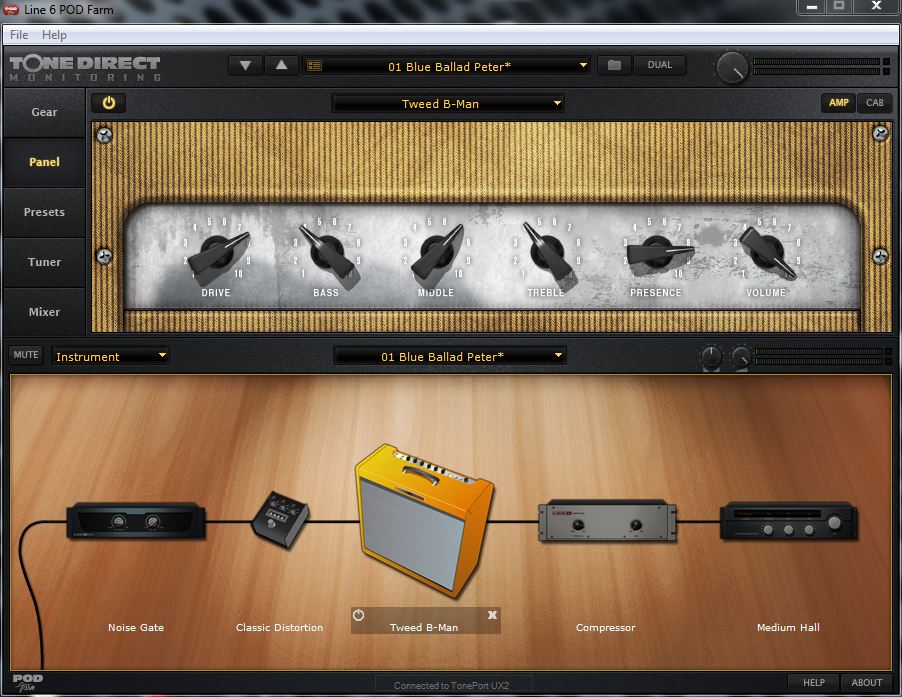This screenshot has height=697, width=902.
Task: Remove Tweed B-Man with the X icon
Action: point(492,615)
